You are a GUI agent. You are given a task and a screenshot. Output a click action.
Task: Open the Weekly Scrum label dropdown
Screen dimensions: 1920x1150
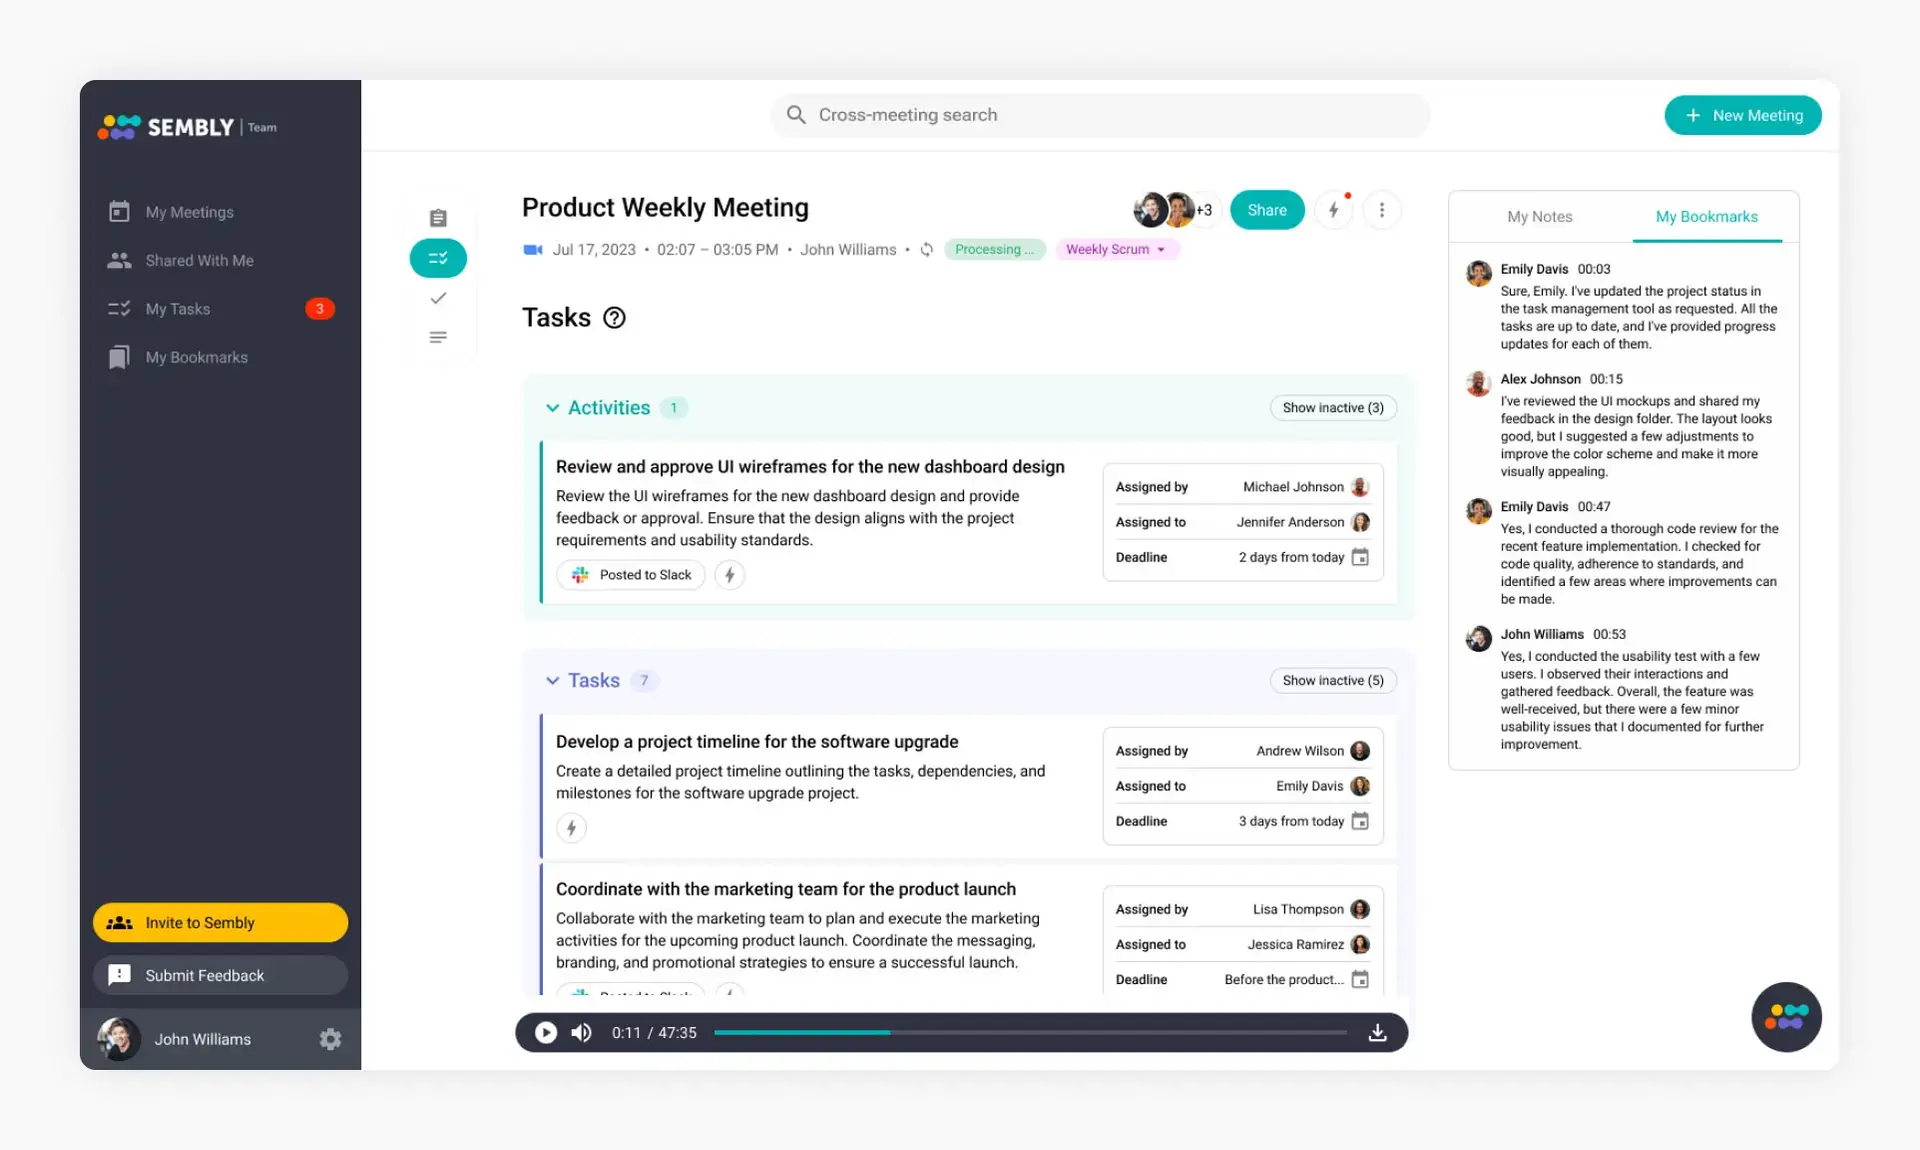[1117, 249]
